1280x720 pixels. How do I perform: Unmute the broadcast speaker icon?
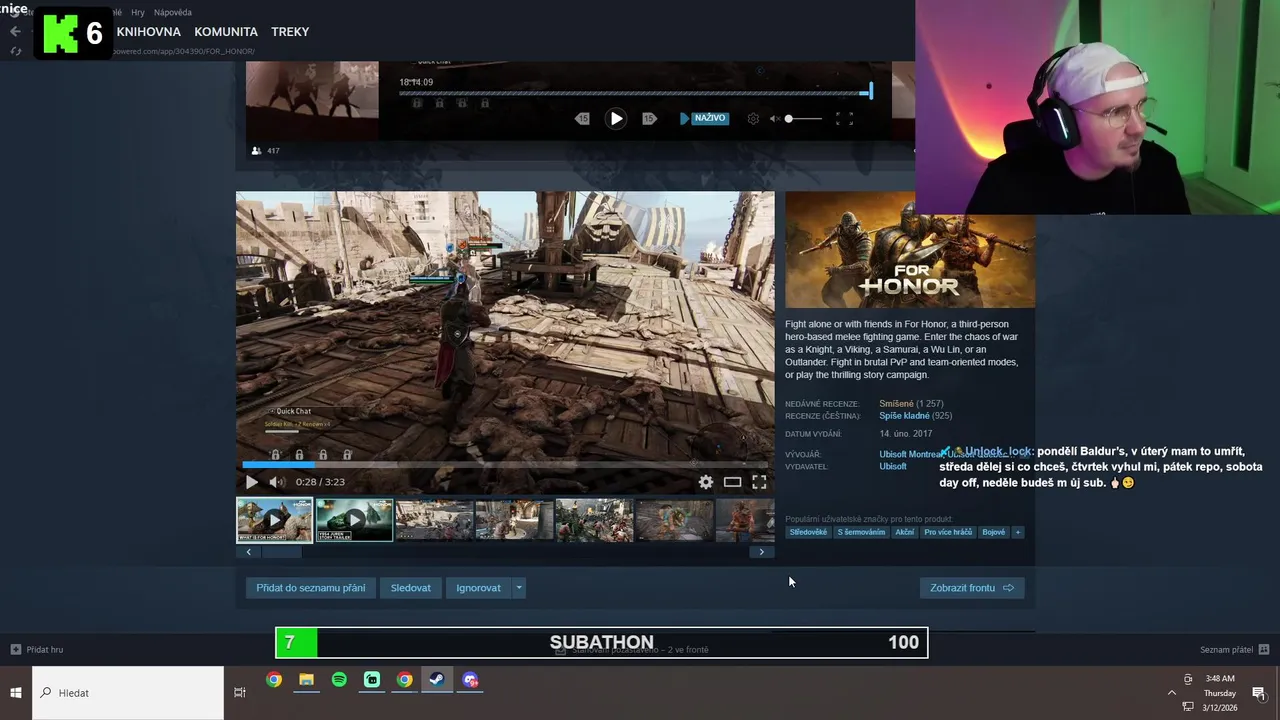[x=774, y=118]
